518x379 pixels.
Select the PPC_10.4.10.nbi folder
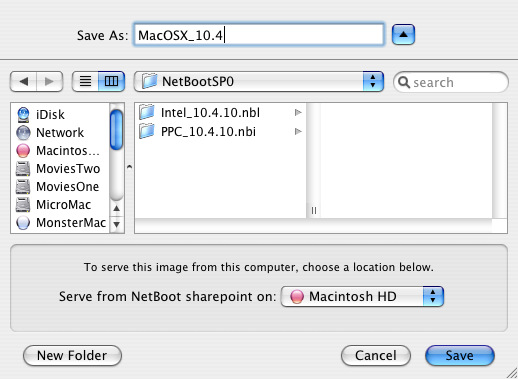(x=220, y=132)
